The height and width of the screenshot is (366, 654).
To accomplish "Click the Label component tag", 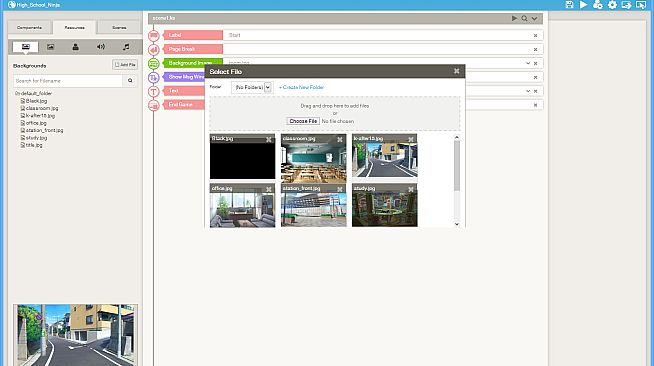I will [x=192, y=35].
